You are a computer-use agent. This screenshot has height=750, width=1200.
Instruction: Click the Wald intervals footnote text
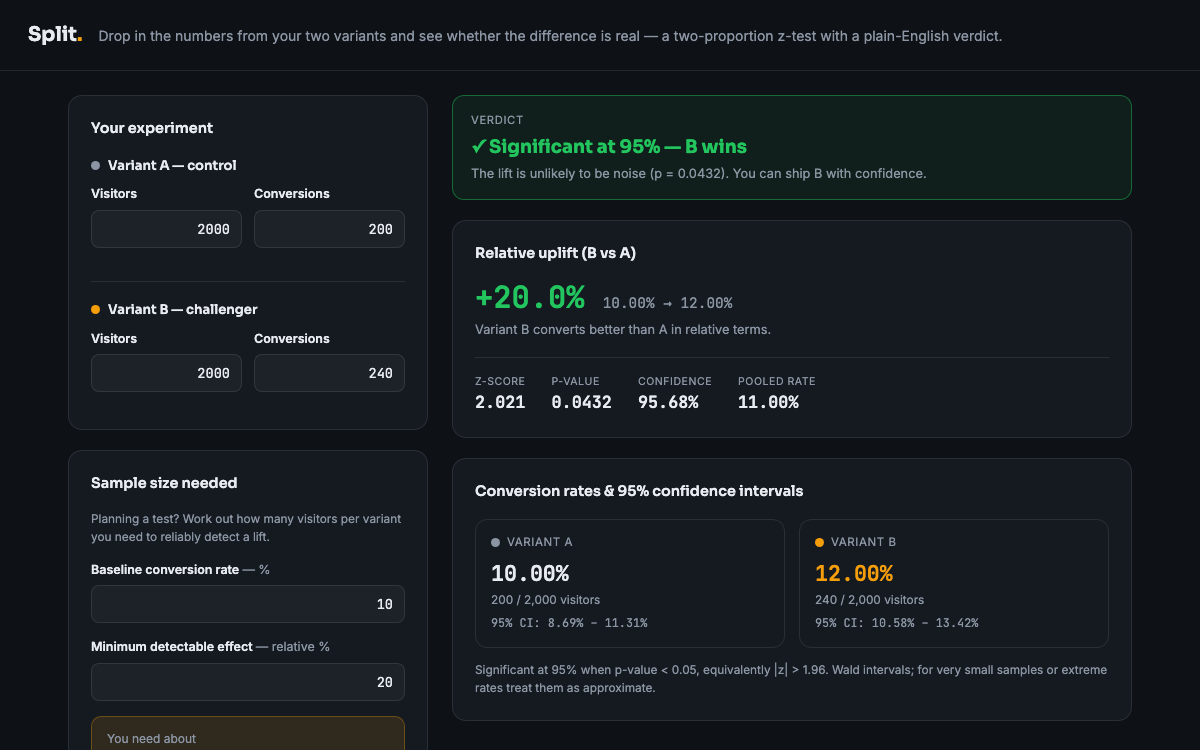[791, 679]
